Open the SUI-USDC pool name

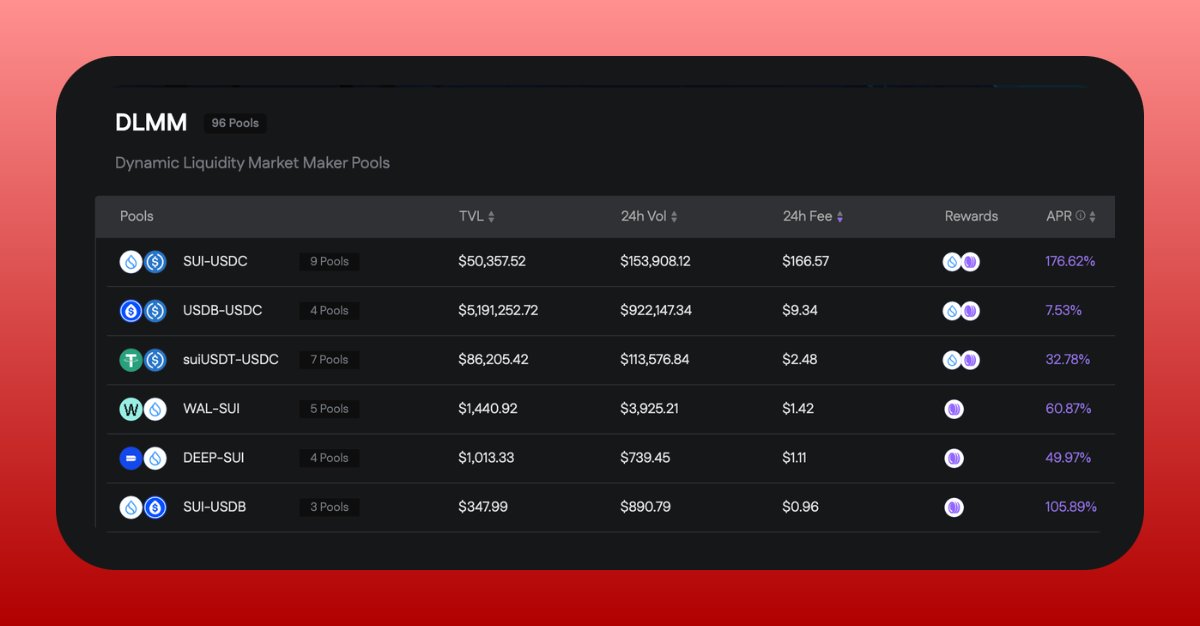[215, 261]
